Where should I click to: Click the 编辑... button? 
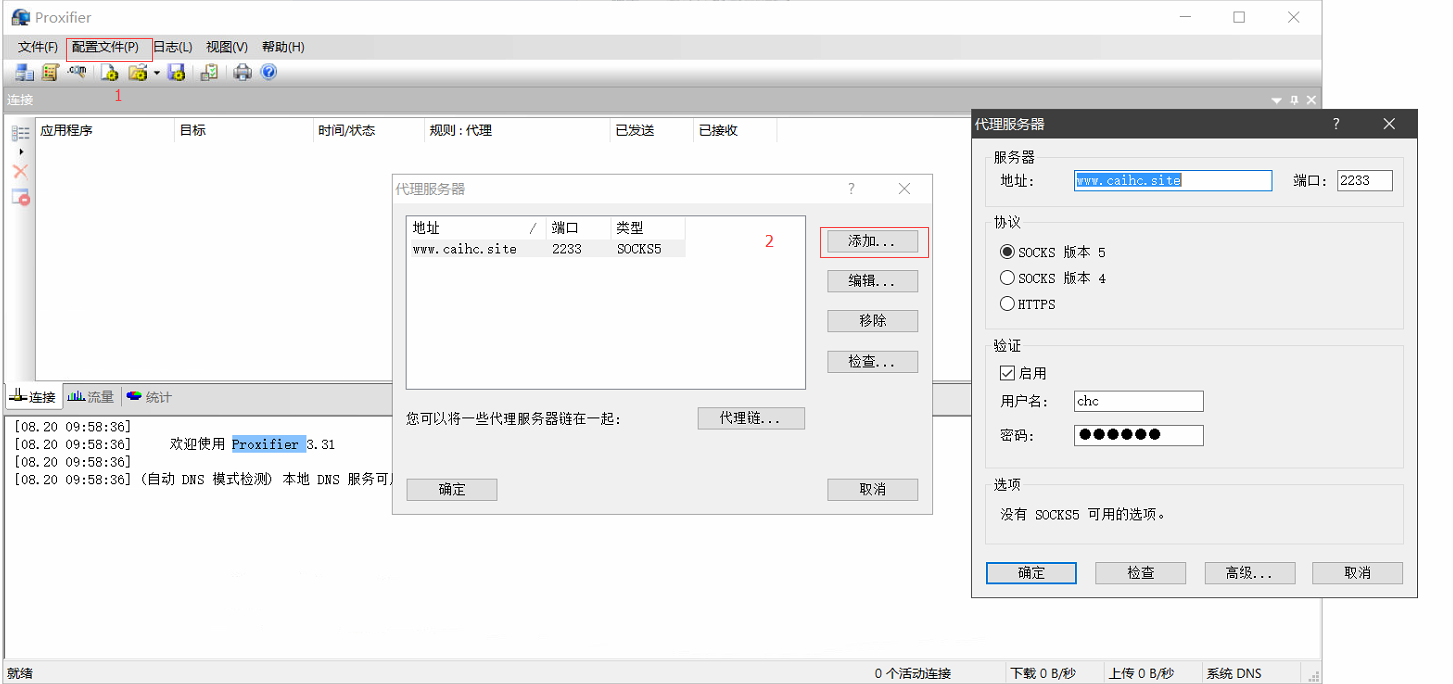tap(872, 281)
